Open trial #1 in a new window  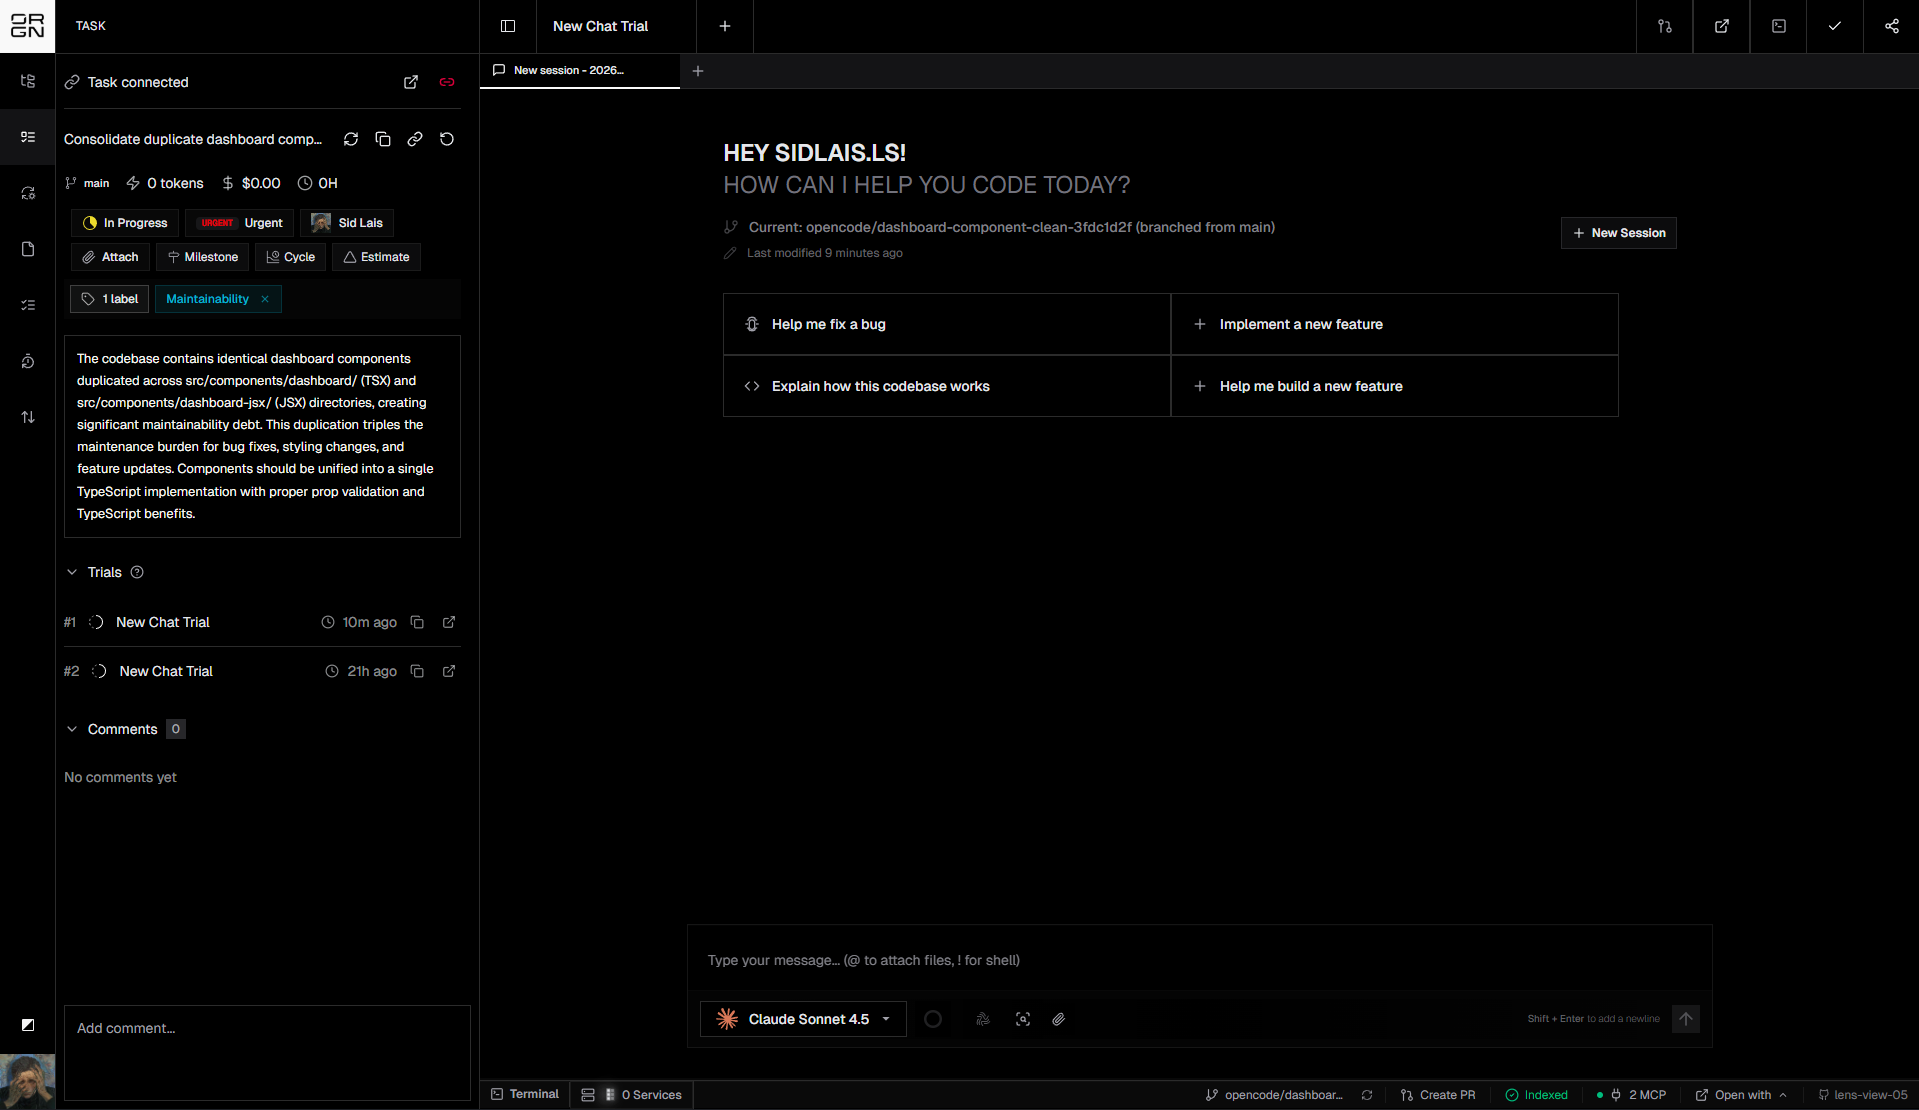click(x=449, y=622)
